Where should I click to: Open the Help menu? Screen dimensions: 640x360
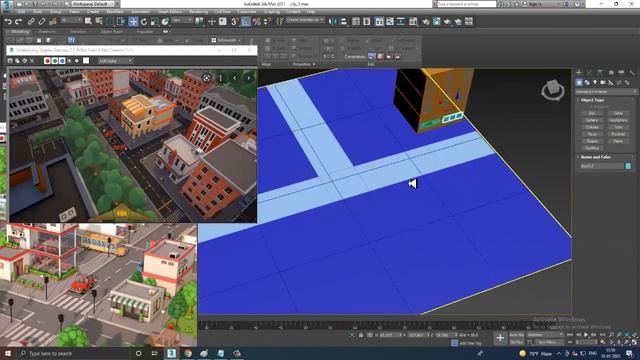point(311,12)
